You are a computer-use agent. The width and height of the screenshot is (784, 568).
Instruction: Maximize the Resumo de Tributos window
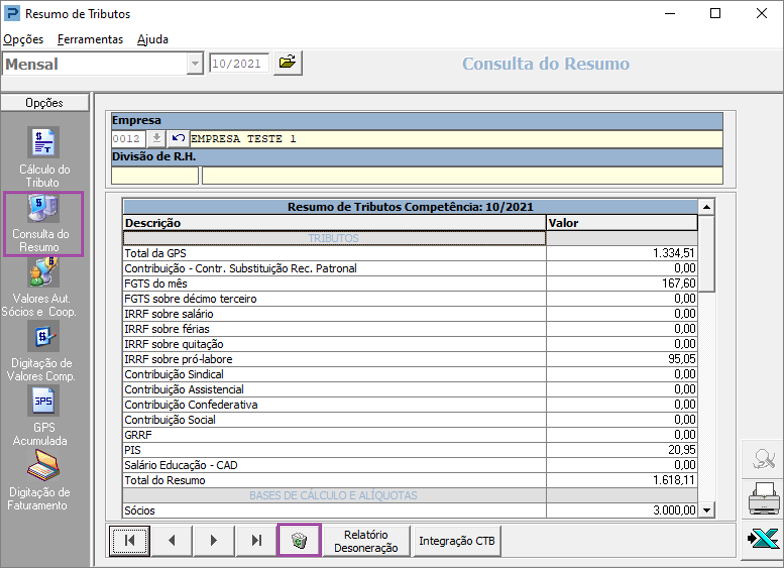coord(716,14)
